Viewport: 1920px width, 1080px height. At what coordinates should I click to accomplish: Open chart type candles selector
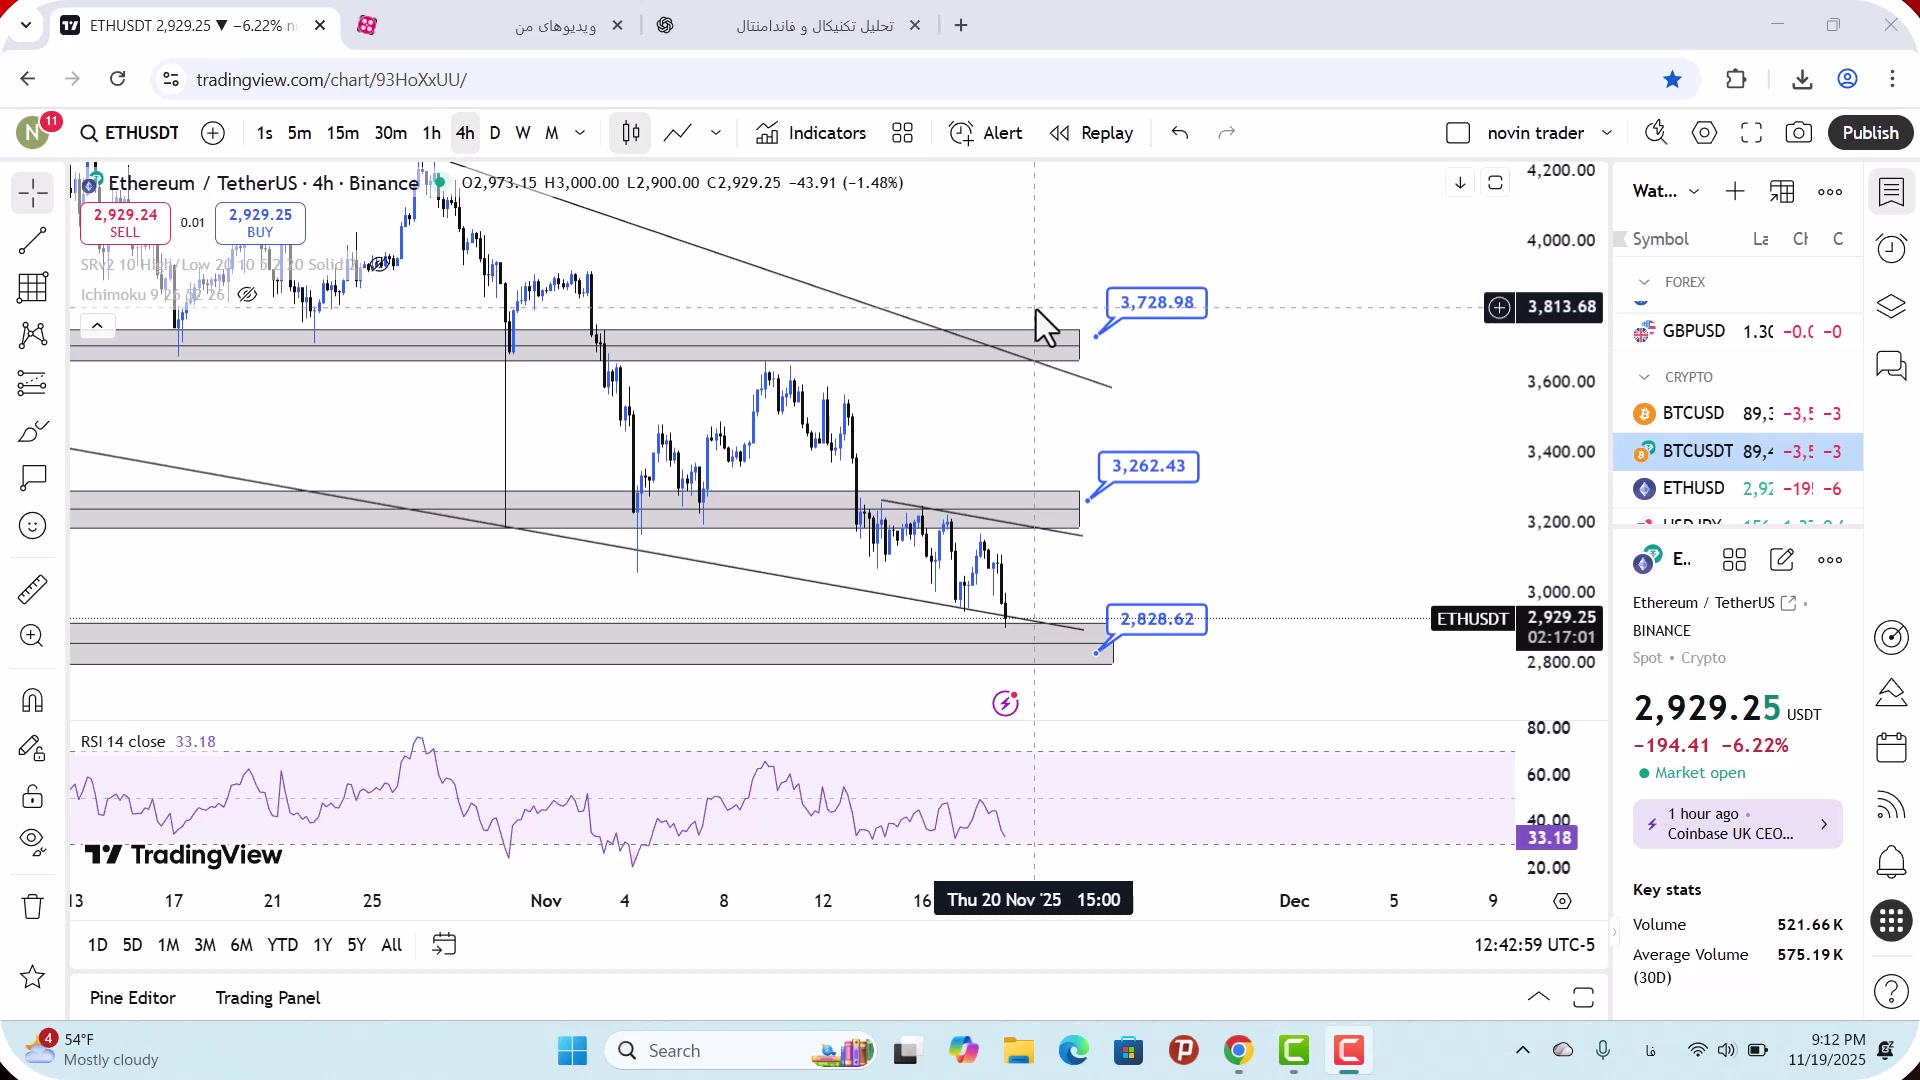[x=631, y=133]
